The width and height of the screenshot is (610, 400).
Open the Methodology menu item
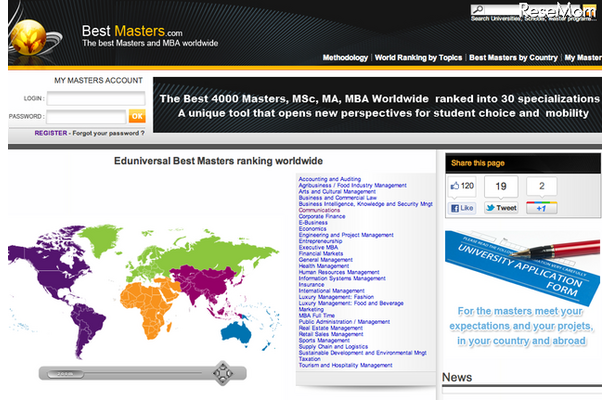345,58
